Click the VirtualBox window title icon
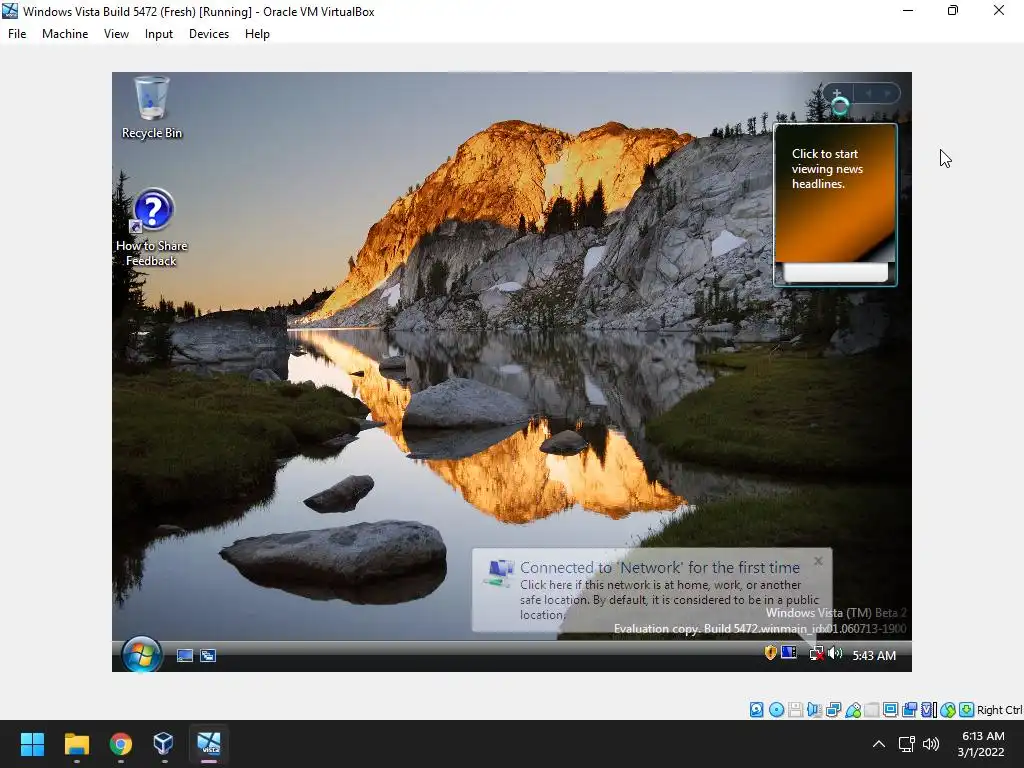 (10, 10)
